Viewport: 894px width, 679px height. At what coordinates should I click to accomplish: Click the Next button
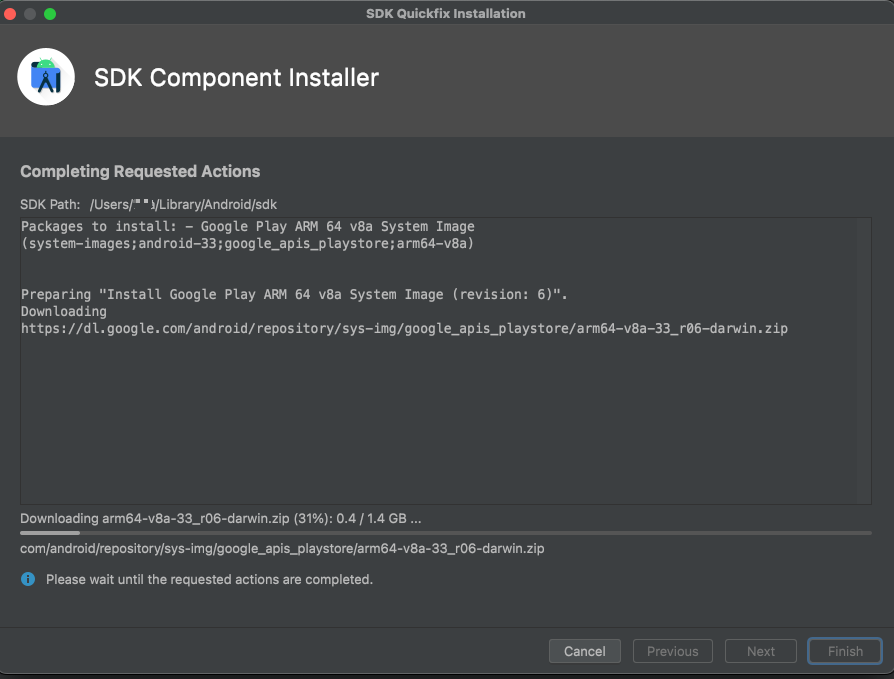pyautogui.click(x=760, y=651)
